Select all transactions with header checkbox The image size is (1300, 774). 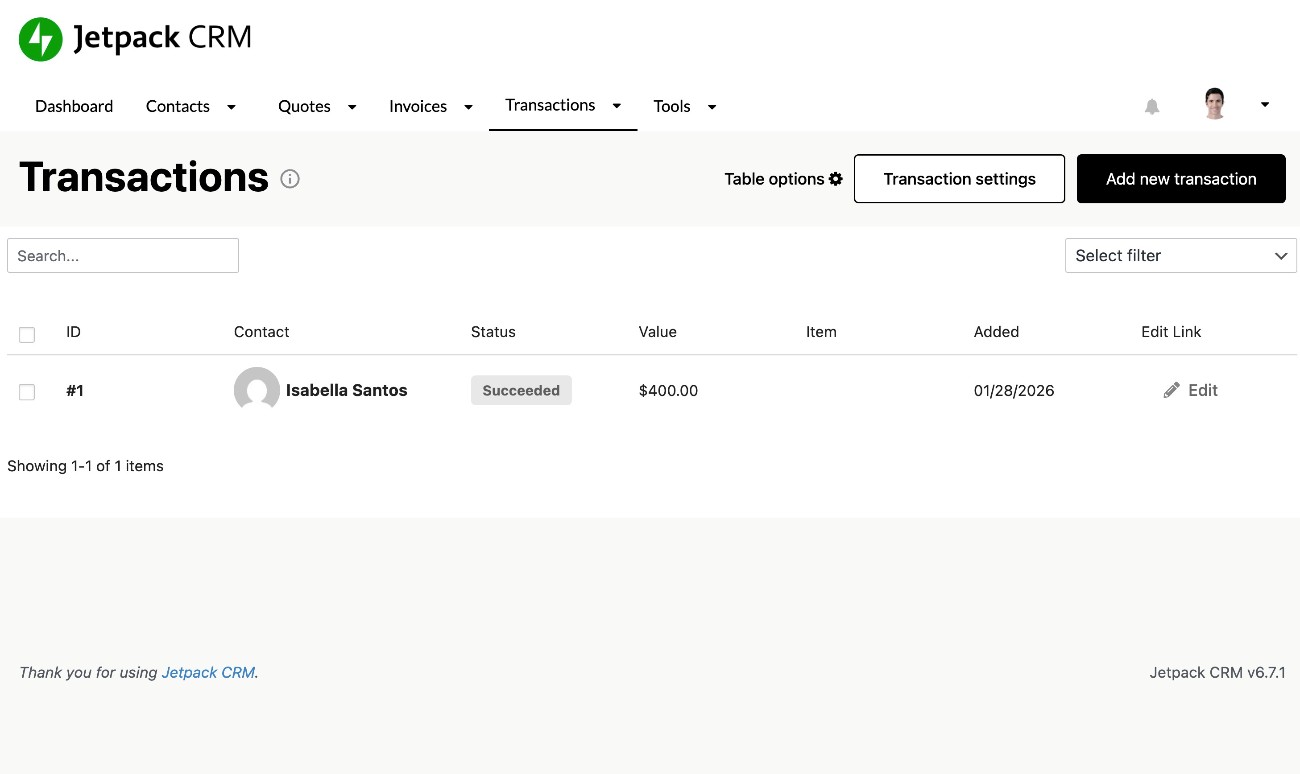point(27,334)
